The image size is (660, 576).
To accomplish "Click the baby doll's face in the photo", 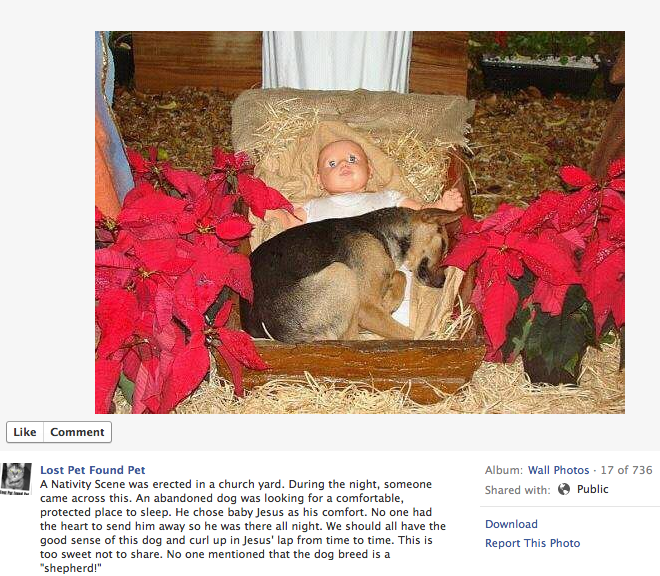I will click(343, 167).
